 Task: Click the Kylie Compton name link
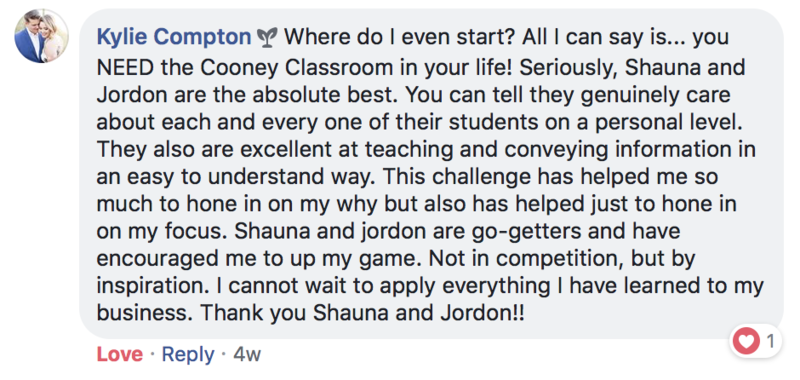tap(174, 37)
